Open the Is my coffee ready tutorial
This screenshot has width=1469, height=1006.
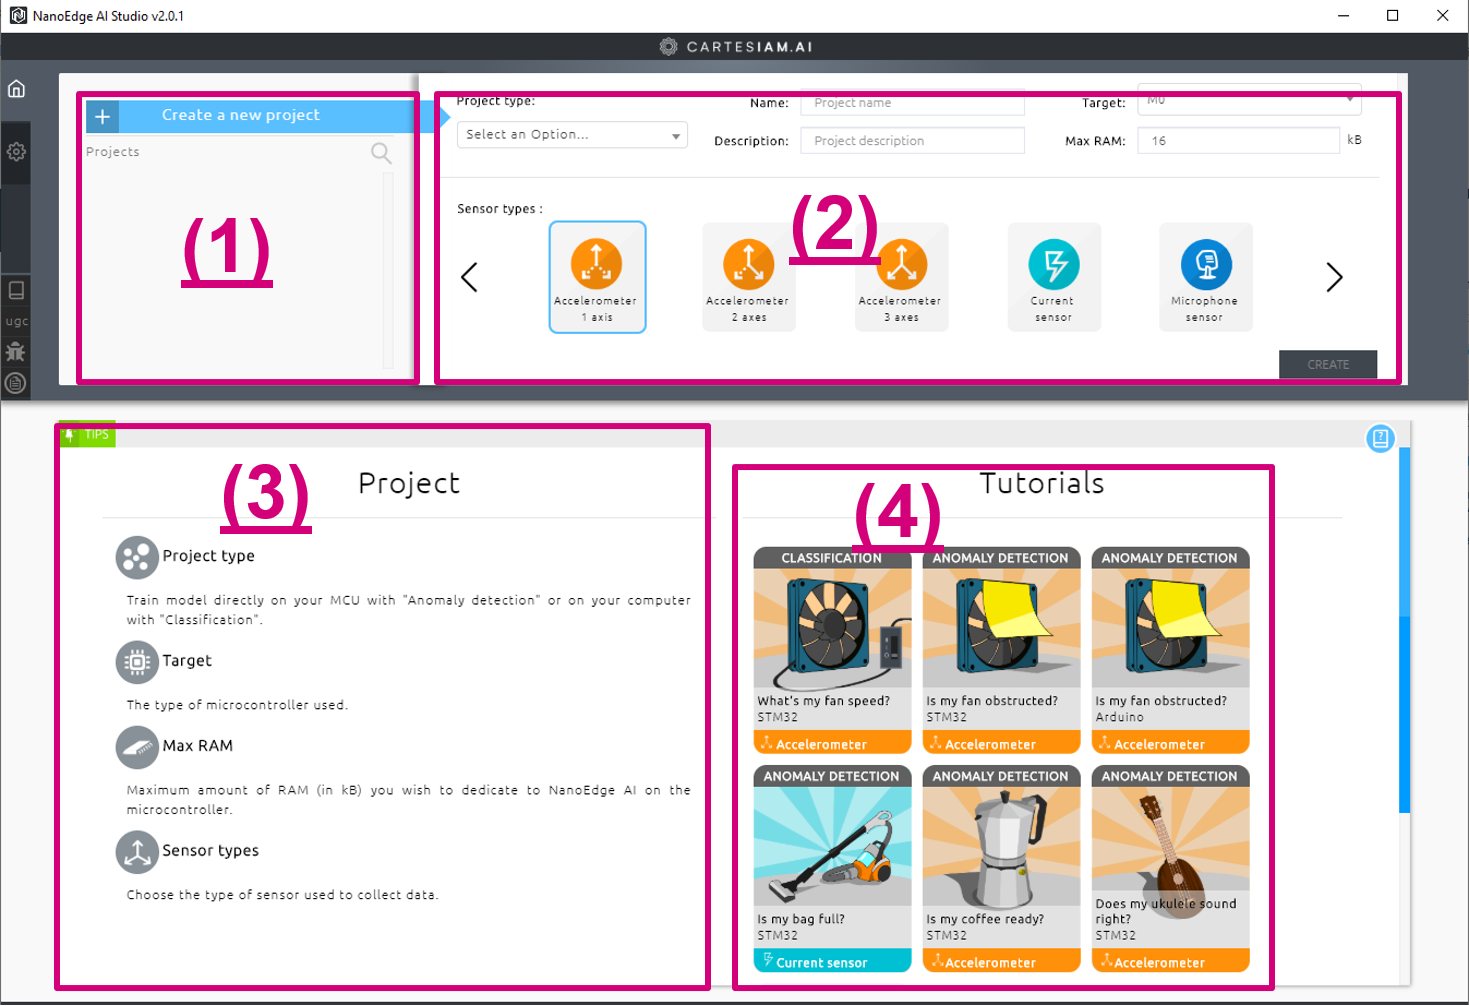(1001, 868)
